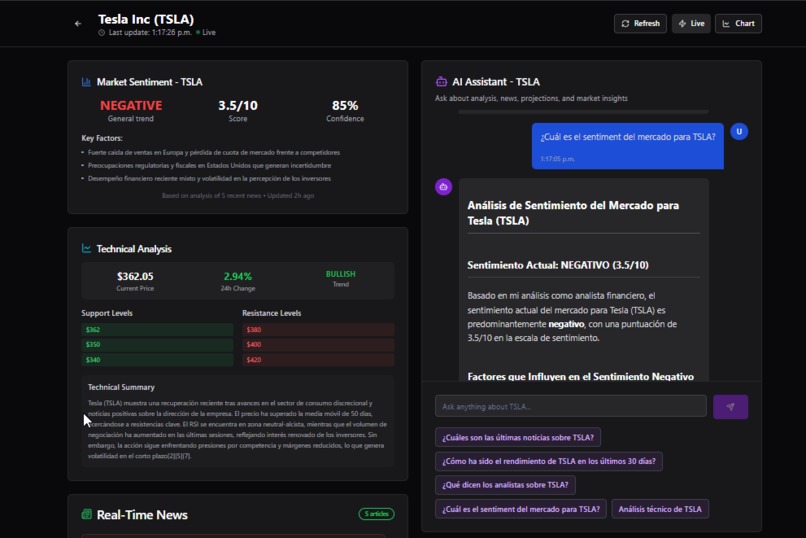Click the 85% confidence value
The height and width of the screenshot is (538, 806).
(345, 105)
